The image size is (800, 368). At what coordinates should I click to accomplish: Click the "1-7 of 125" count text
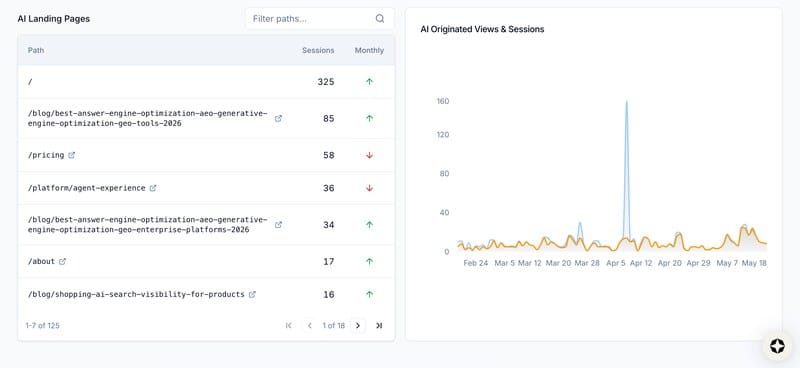(x=42, y=326)
